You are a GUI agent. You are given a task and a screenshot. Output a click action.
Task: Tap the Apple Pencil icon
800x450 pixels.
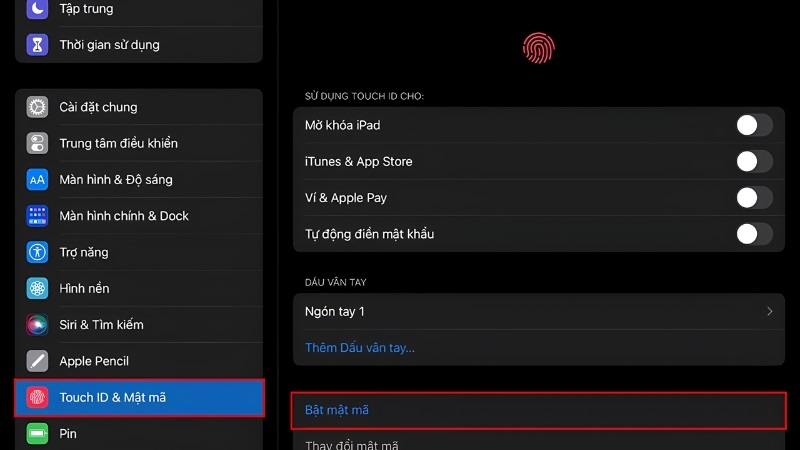tap(37, 361)
